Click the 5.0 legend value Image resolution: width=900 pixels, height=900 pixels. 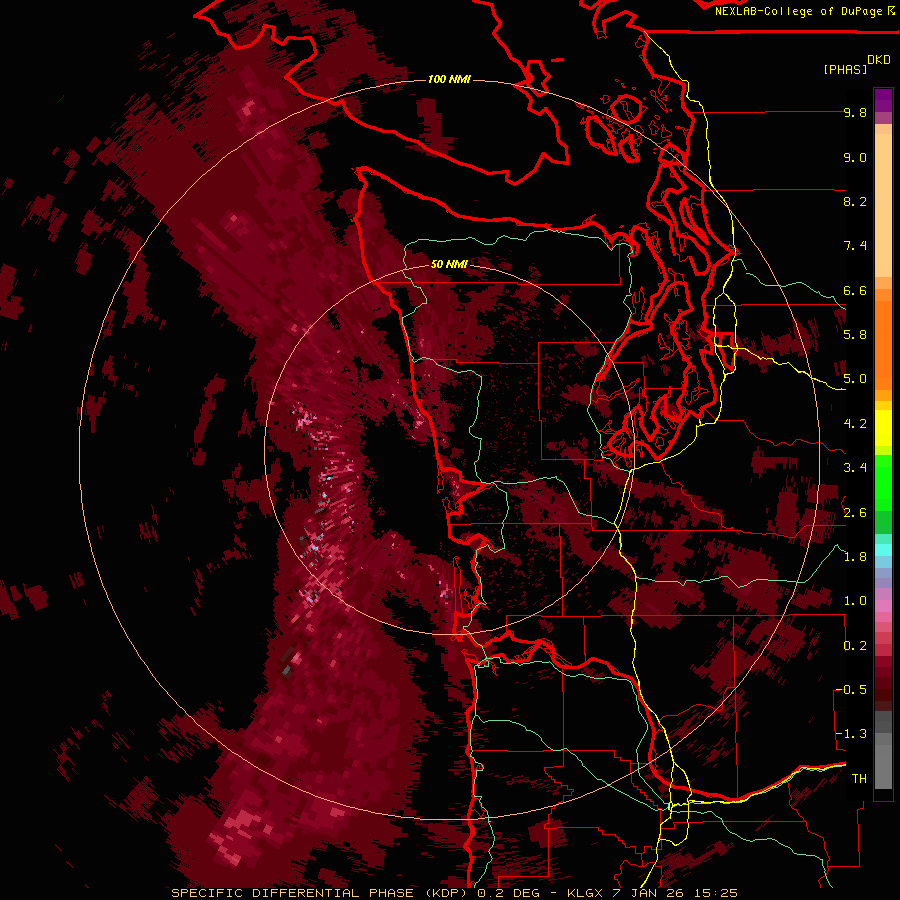(x=855, y=379)
